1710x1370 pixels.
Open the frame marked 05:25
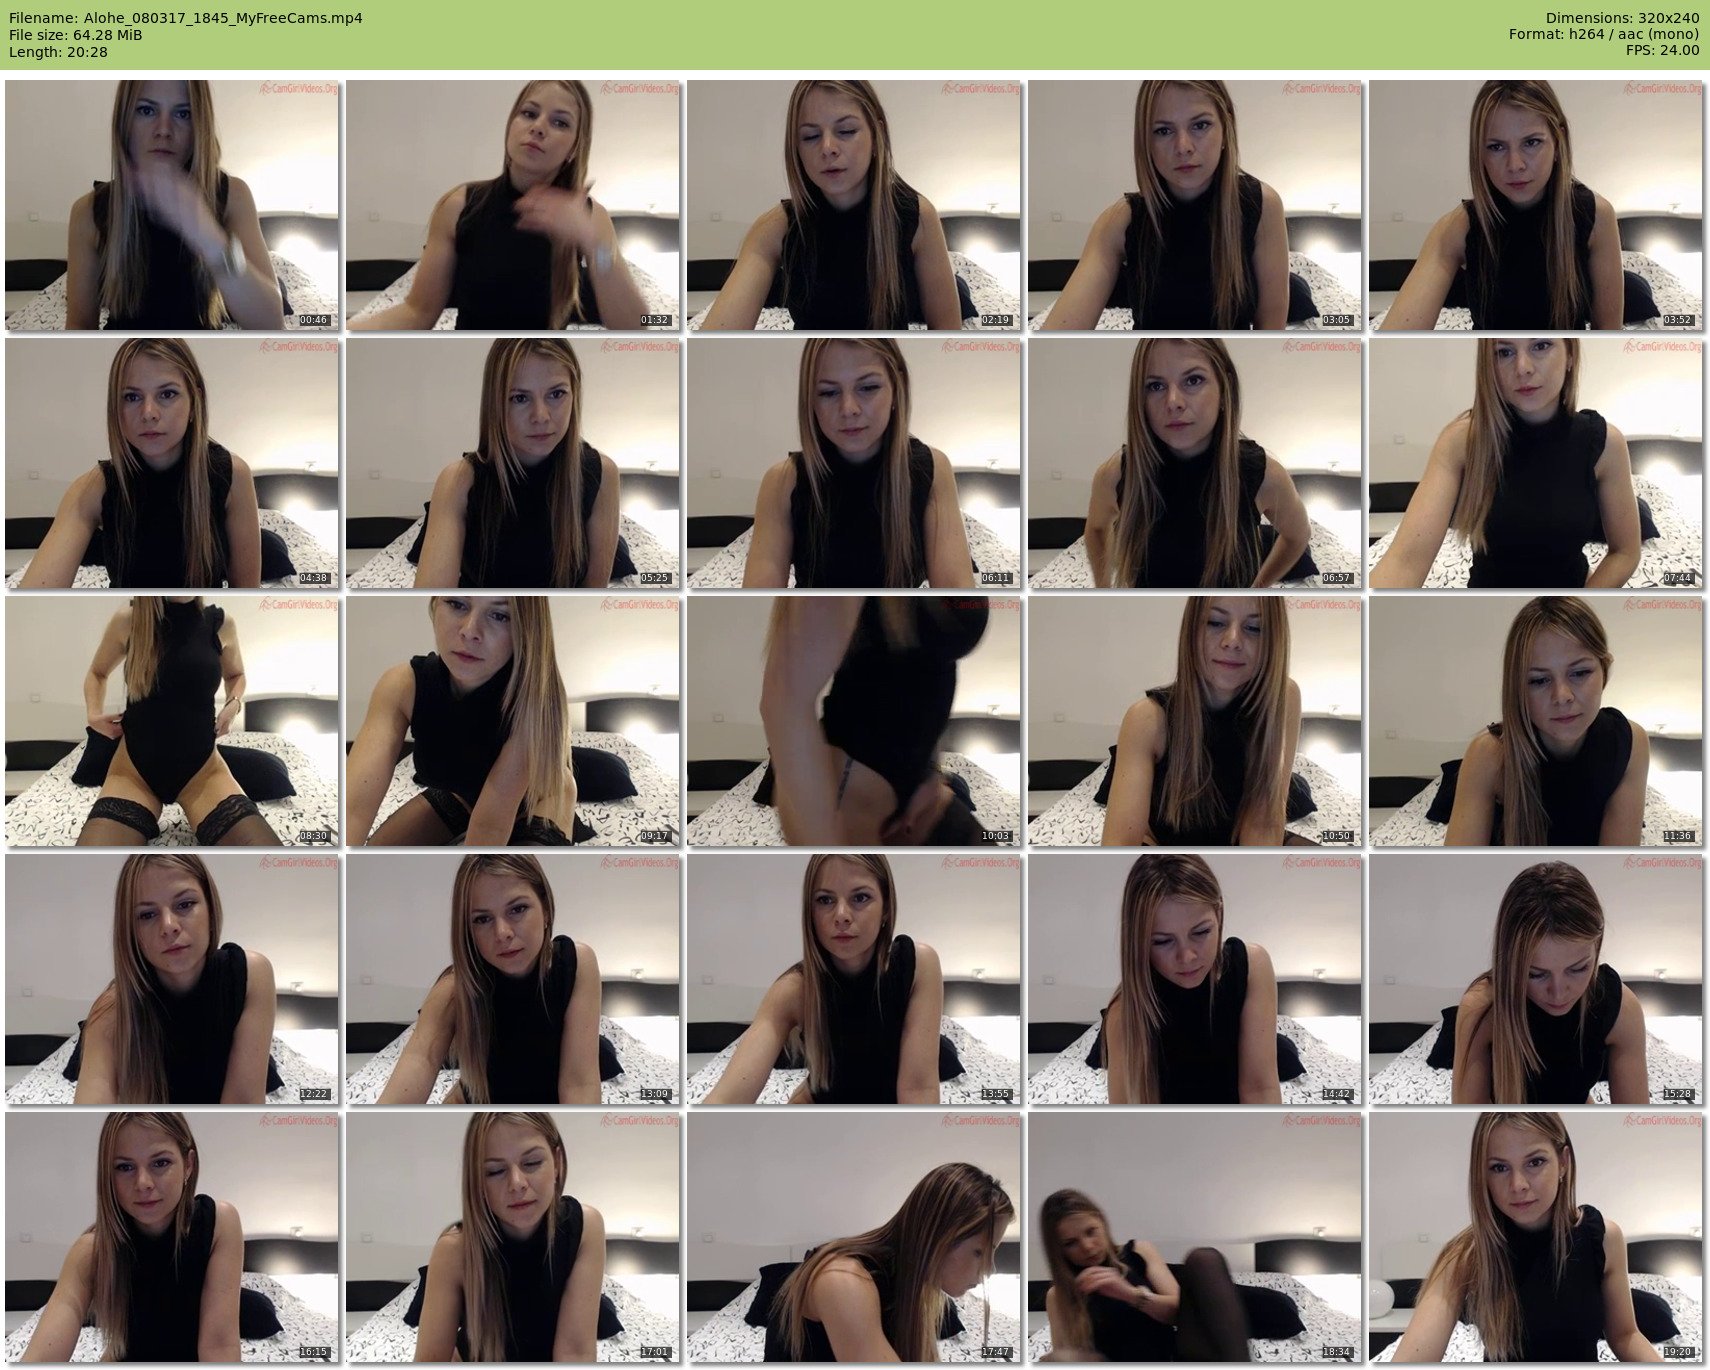513,463
